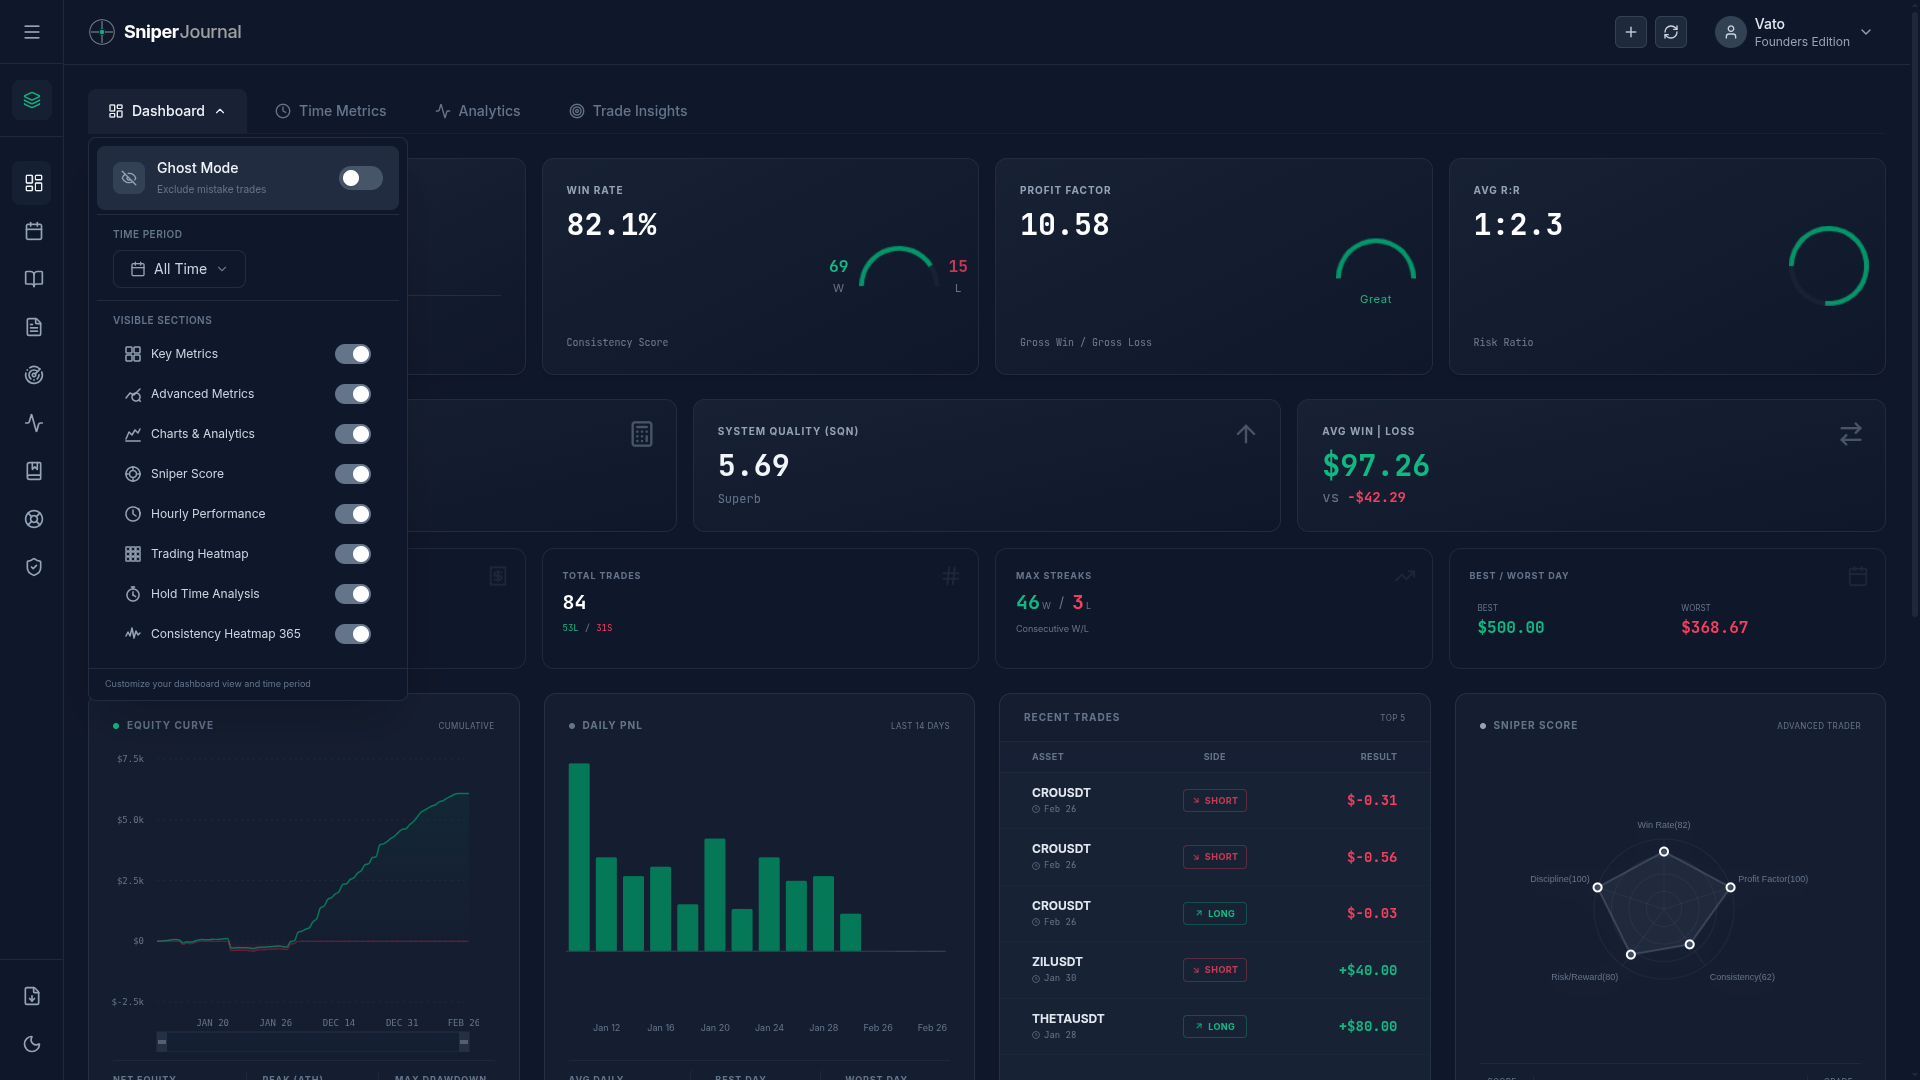Click the refresh sync icon
The image size is (1920, 1080).
(1670, 32)
